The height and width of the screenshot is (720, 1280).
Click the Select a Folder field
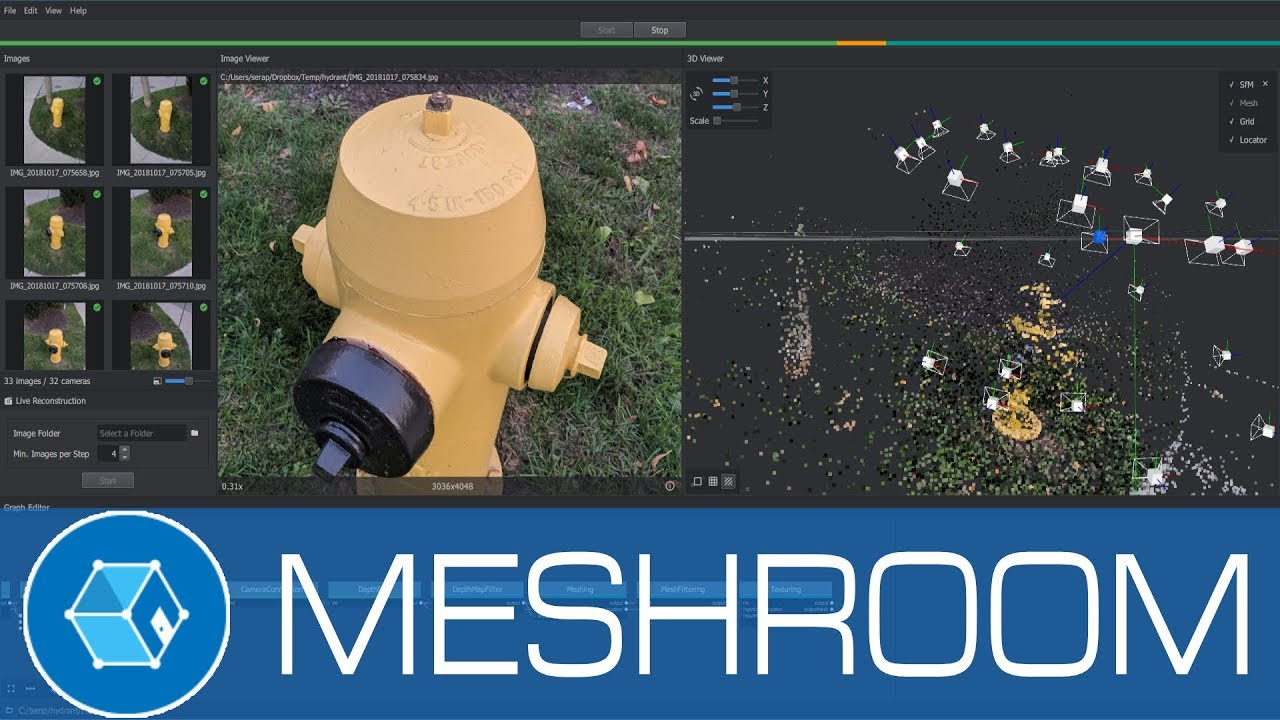point(142,433)
